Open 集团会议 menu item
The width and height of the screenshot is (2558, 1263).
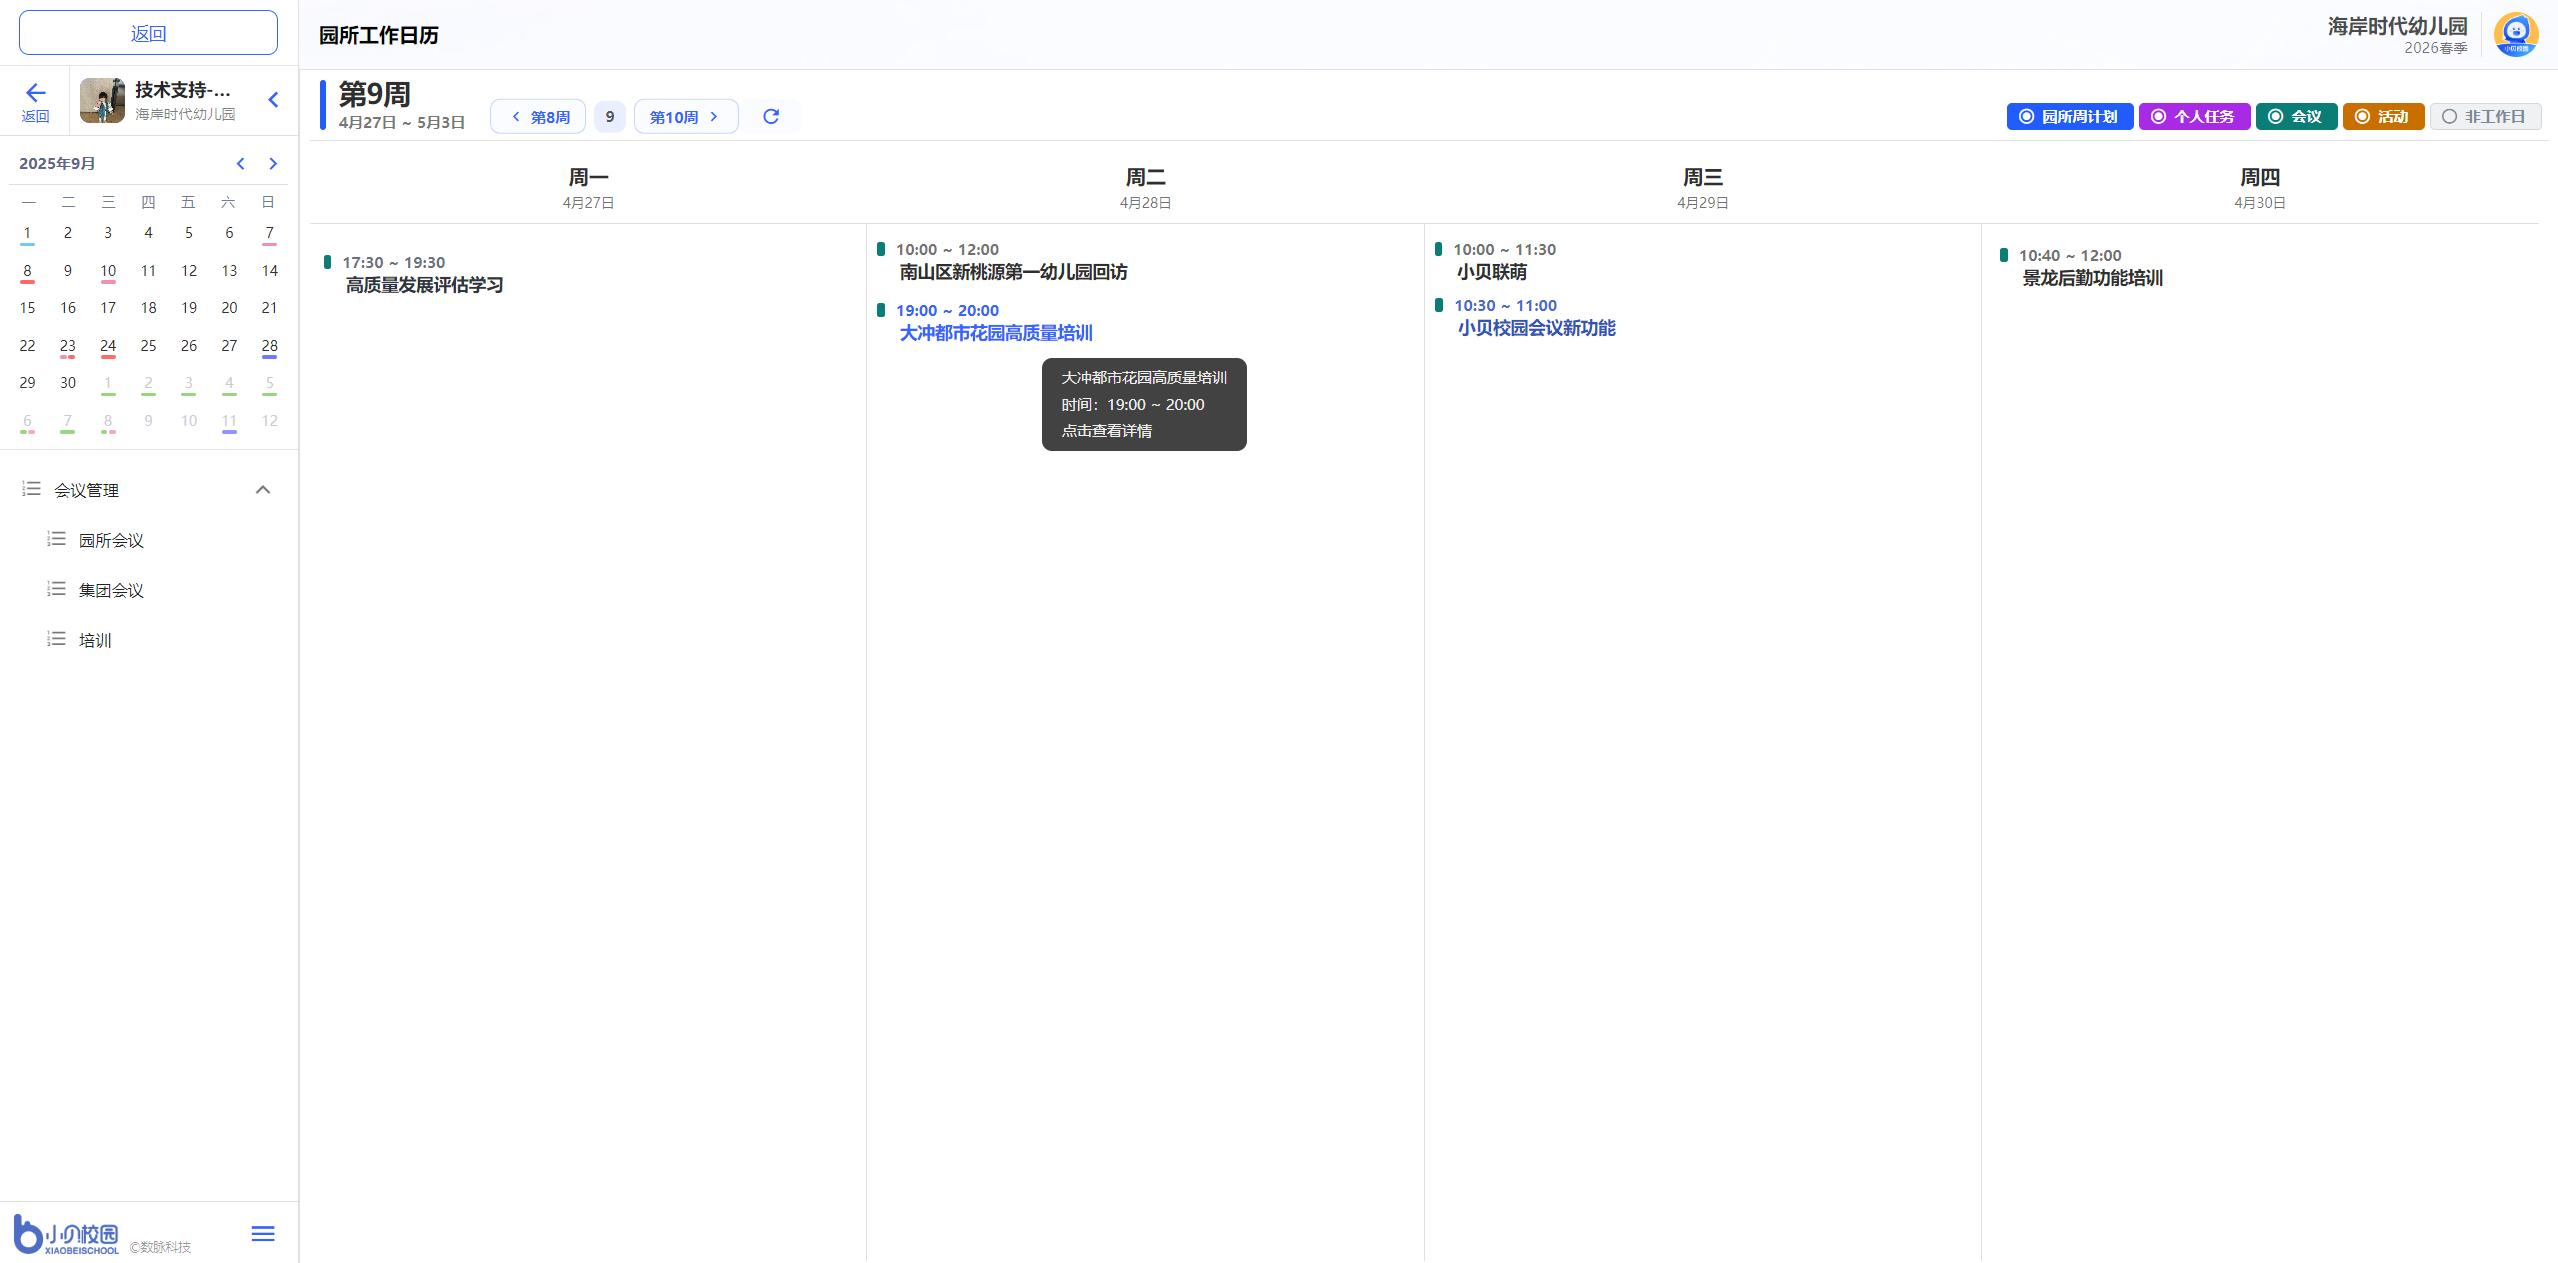click(x=111, y=591)
